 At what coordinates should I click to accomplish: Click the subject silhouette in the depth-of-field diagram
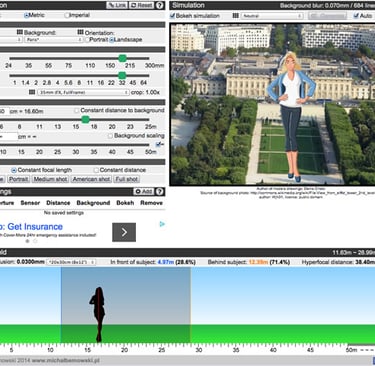click(x=98, y=315)
